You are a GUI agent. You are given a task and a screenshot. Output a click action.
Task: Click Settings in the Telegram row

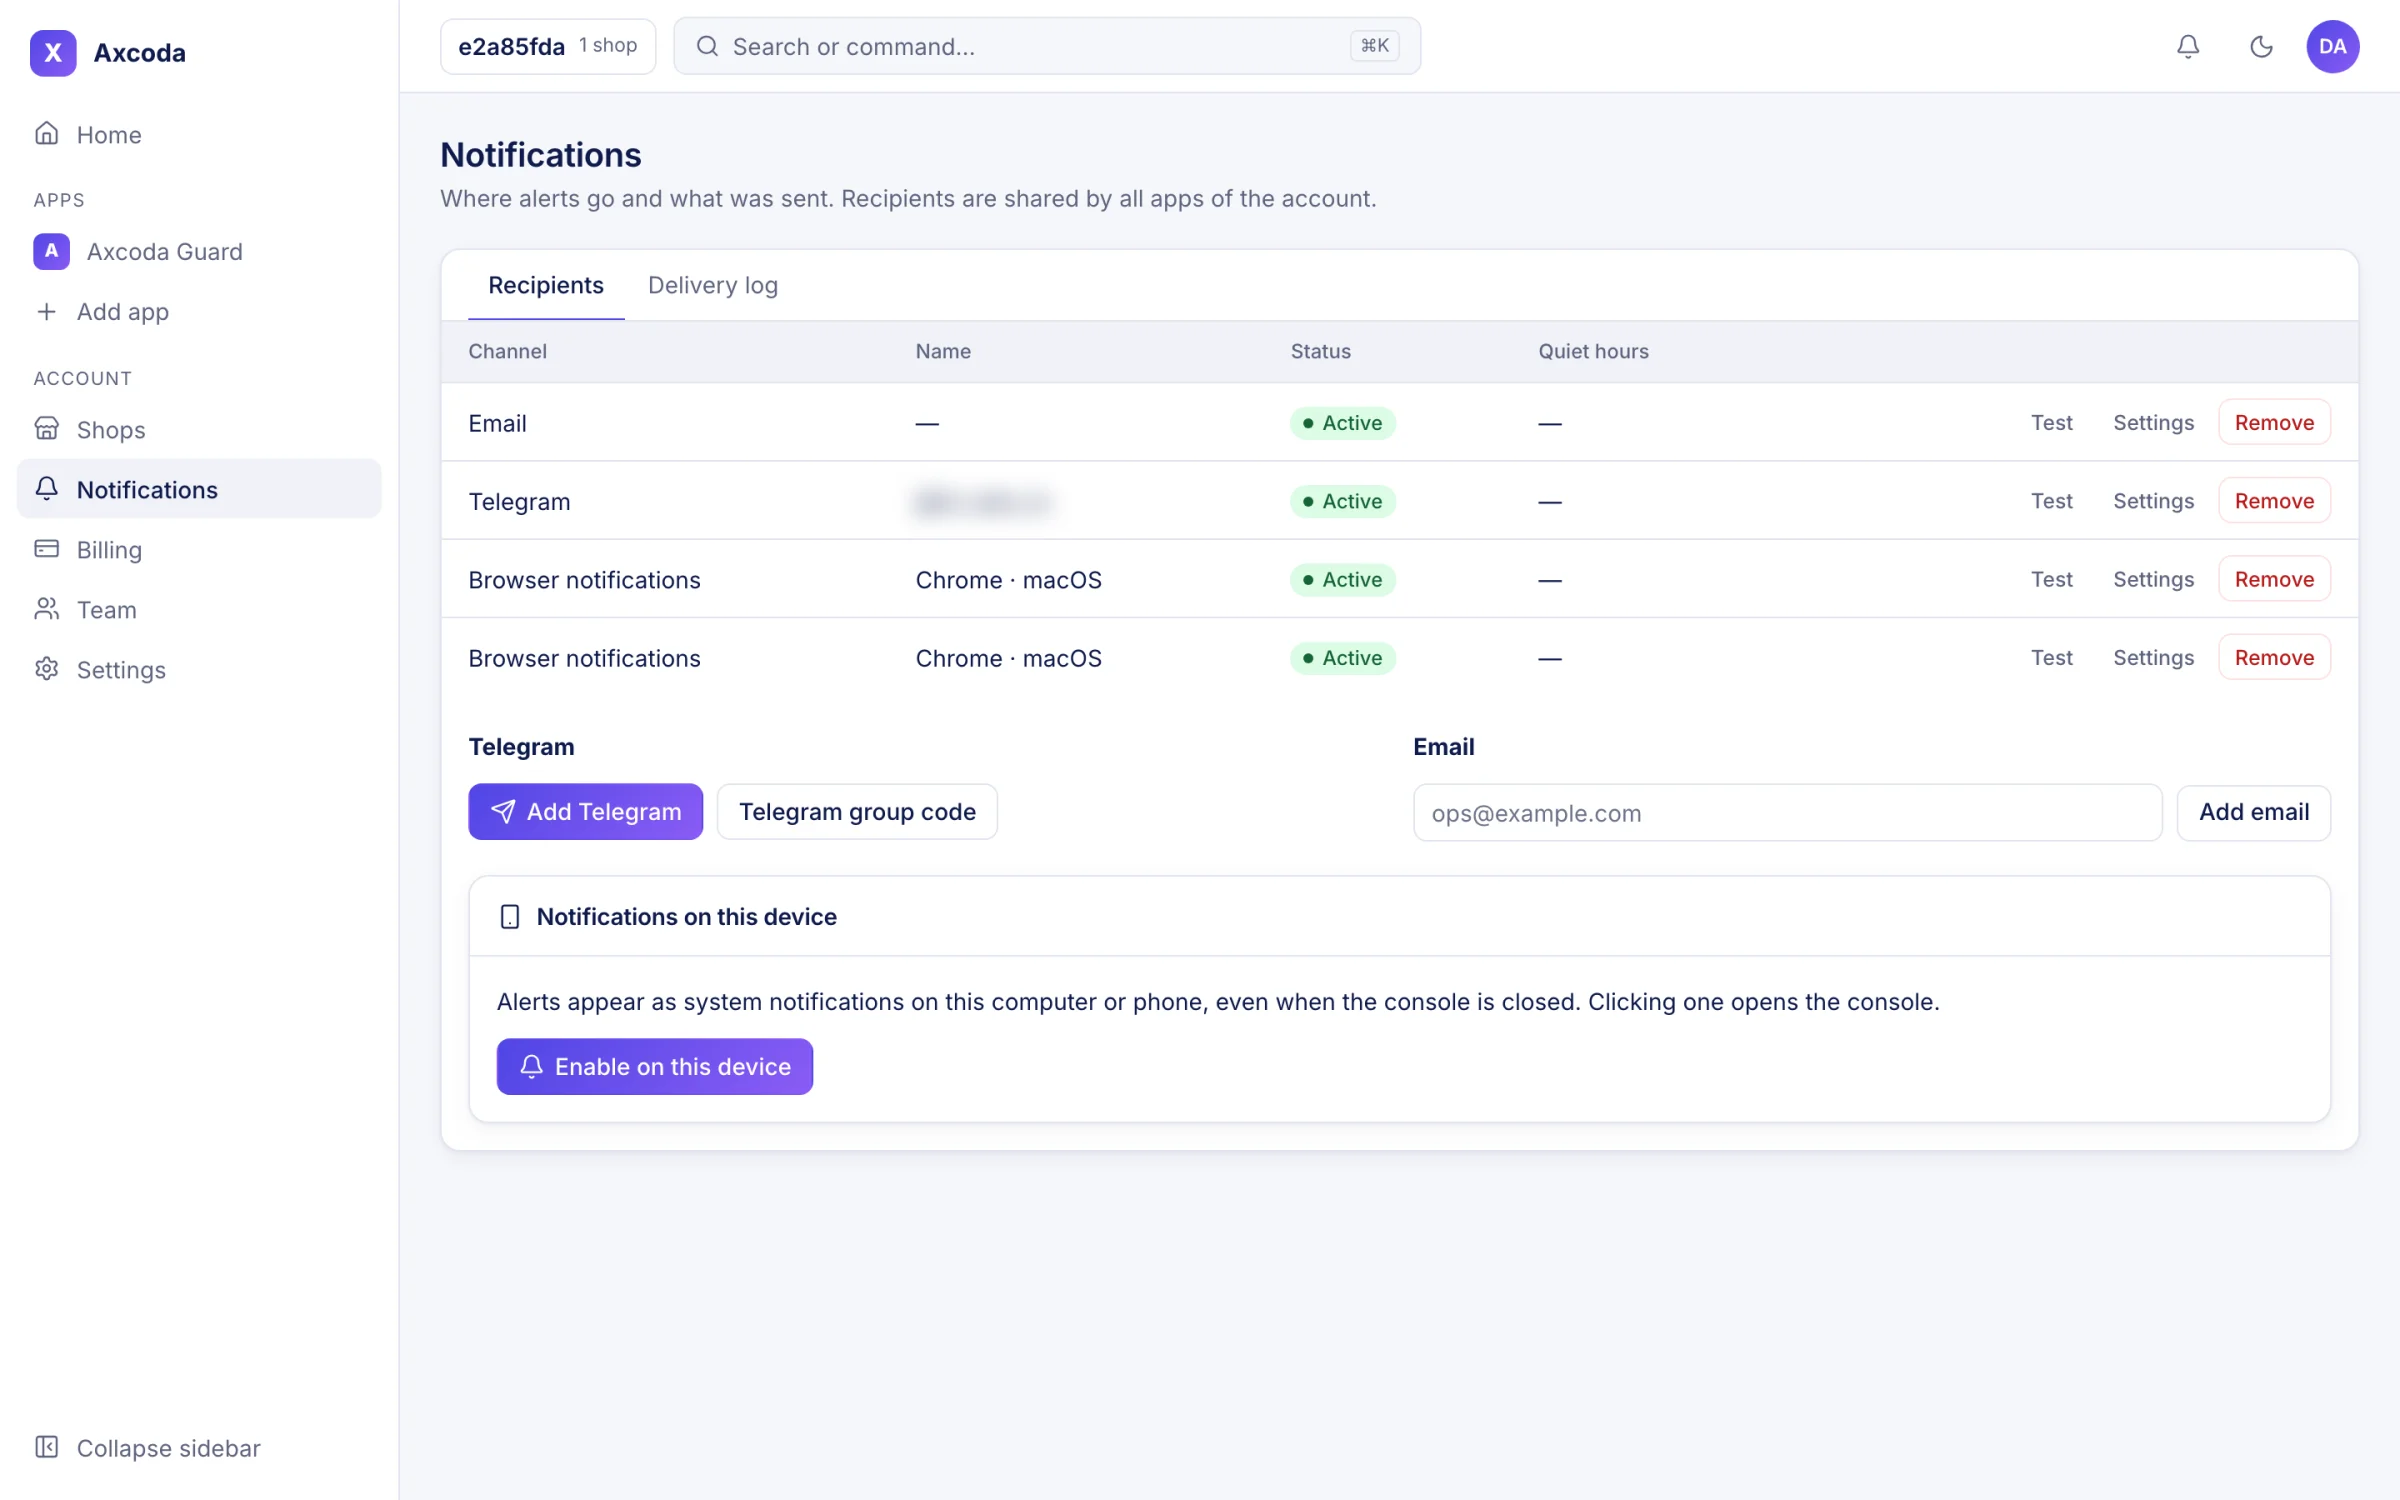2153,500
